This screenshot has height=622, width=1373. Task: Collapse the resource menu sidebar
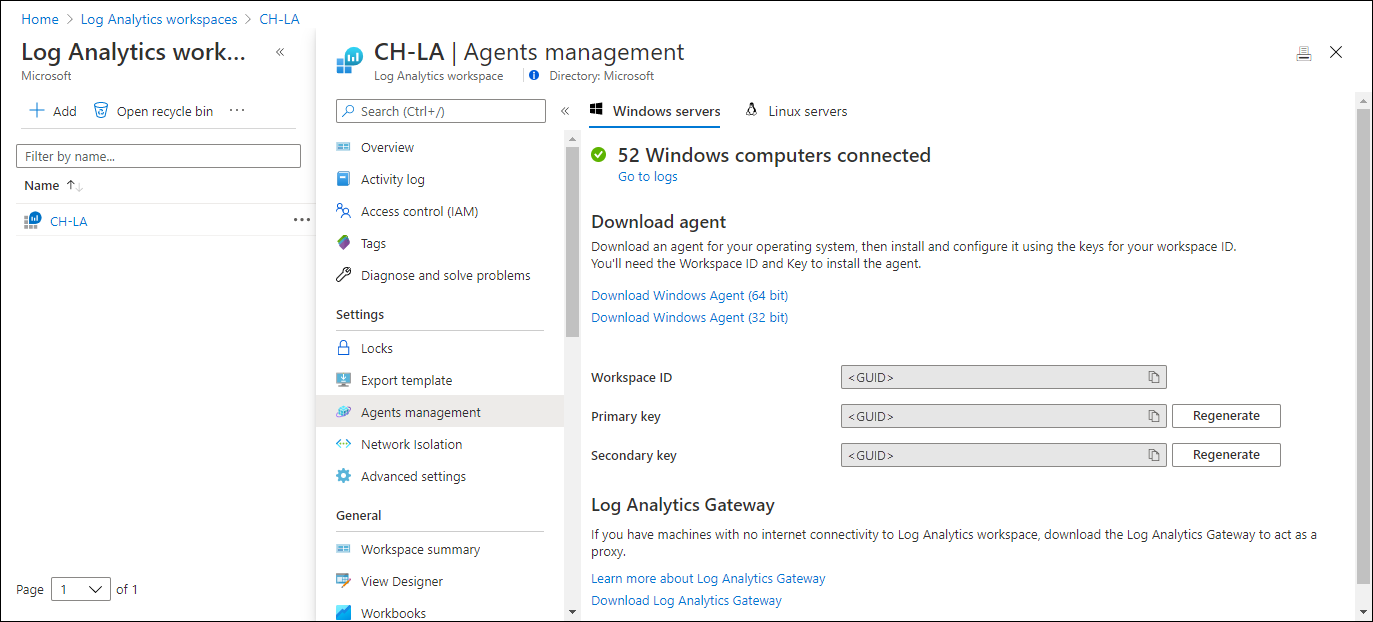click(565, 111)
